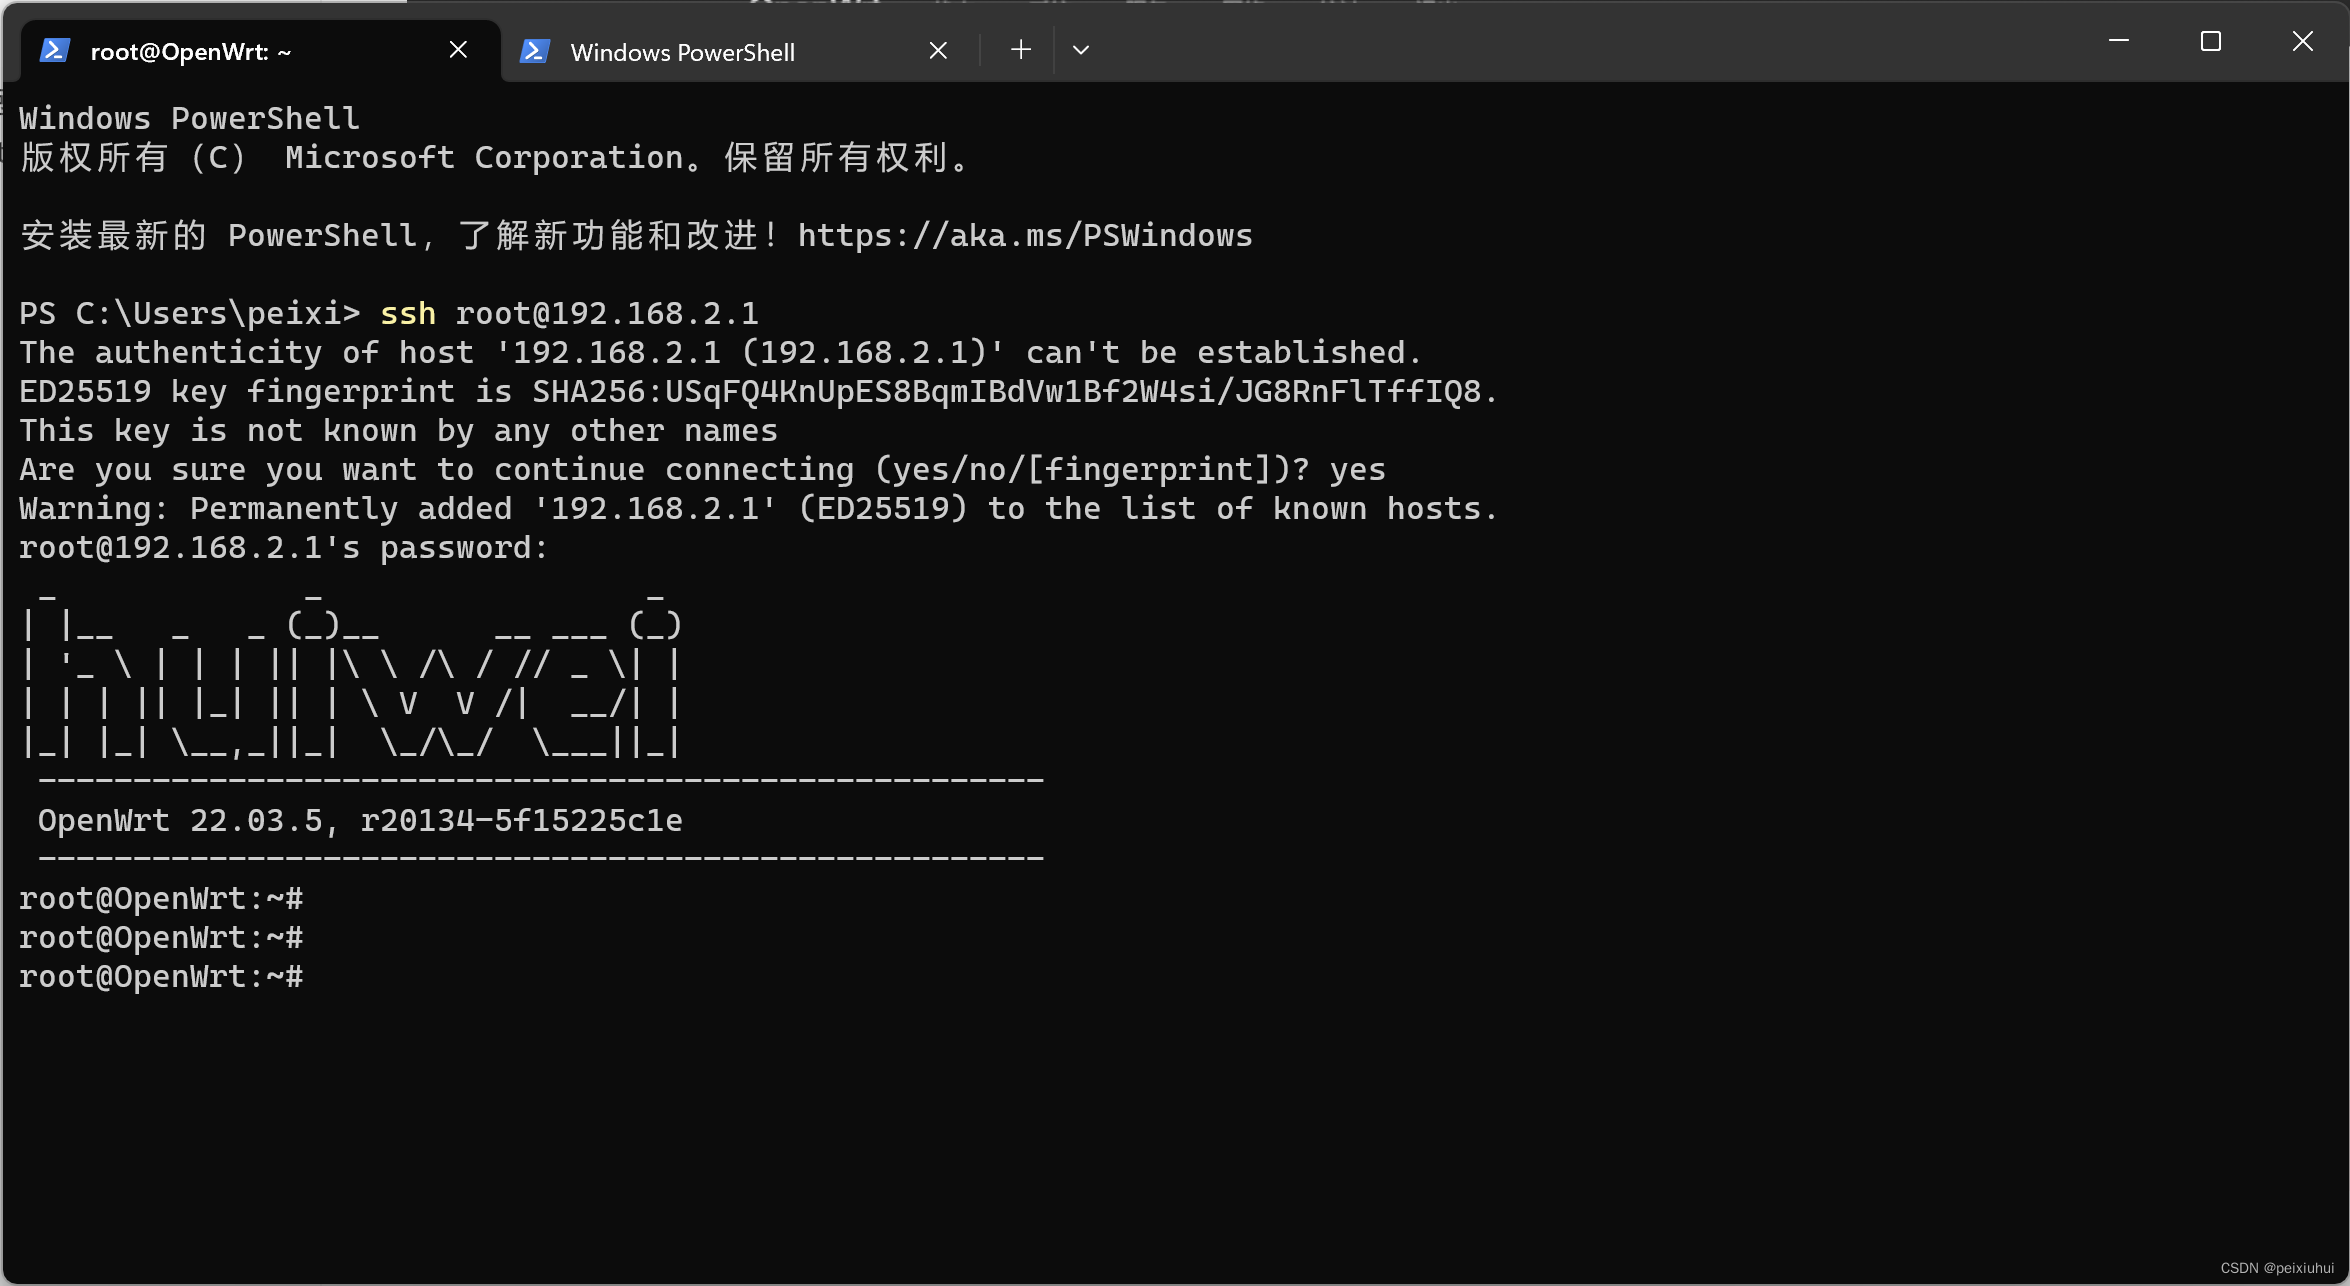Click the active root@OpenWrt prompt line
Image resolution: width=2350 pixels, height=1286 pixels.
click(x=161, y=976)
